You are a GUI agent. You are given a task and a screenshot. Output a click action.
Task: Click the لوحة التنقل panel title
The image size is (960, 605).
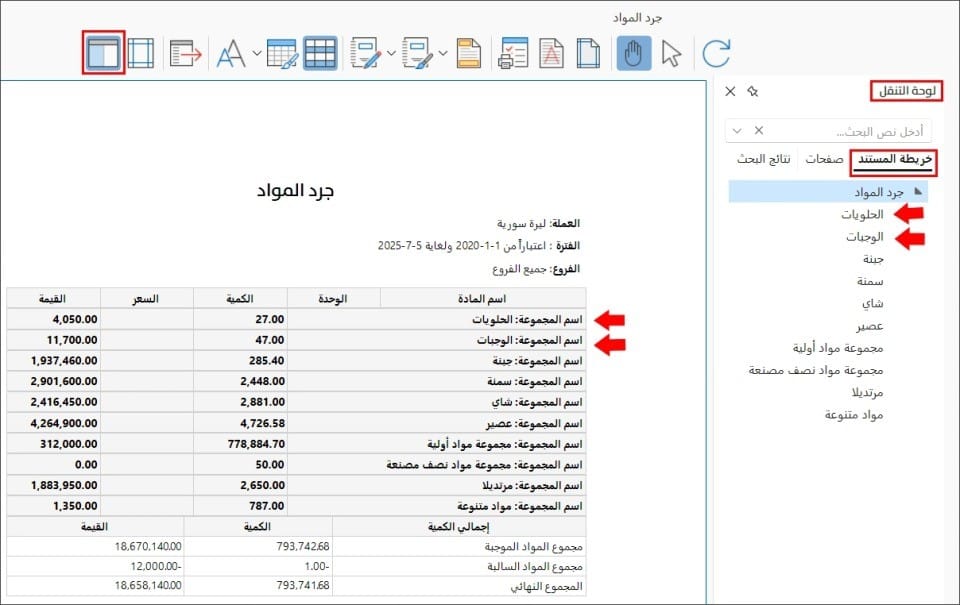coord(907,91)
